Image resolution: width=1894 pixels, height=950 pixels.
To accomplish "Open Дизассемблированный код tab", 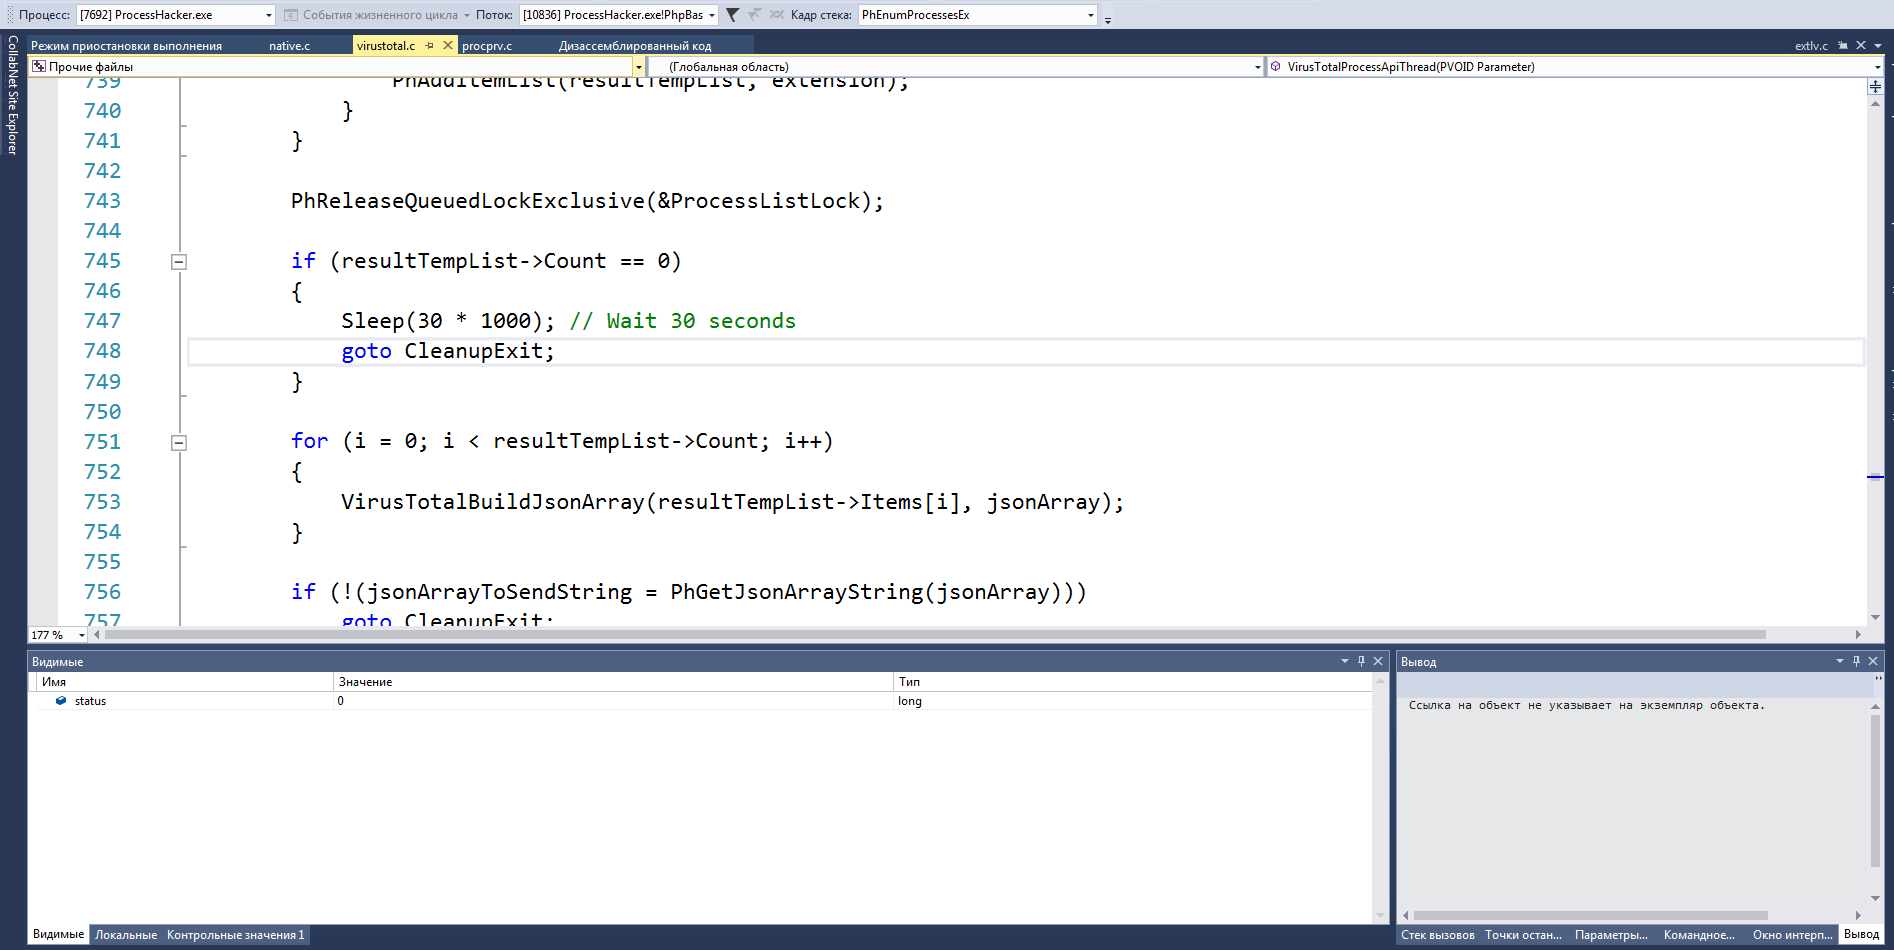I will (x=635, y=45).
